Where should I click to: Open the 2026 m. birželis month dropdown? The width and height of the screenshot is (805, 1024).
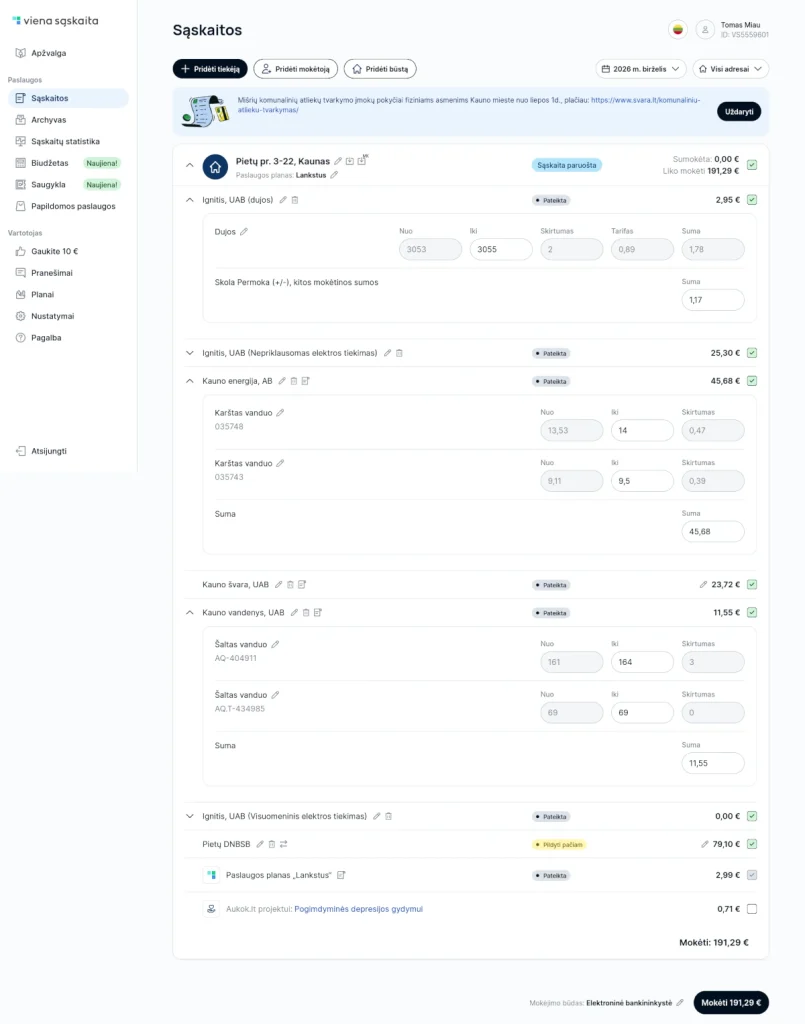[x=640, y=69]
